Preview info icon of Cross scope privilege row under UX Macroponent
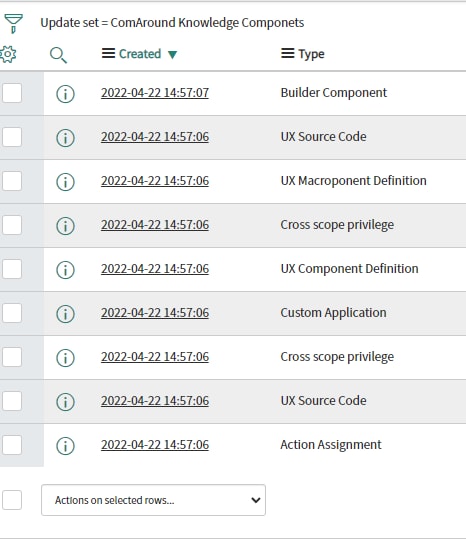Screen dimensions: 466x543 click(65, 226)
